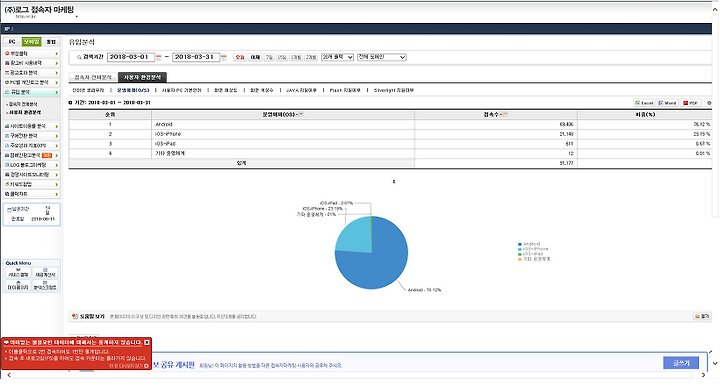Expand LOG 블로그마케팅 sidebar chevron
This screenshot has height=386, width=720.
point(56,165)
